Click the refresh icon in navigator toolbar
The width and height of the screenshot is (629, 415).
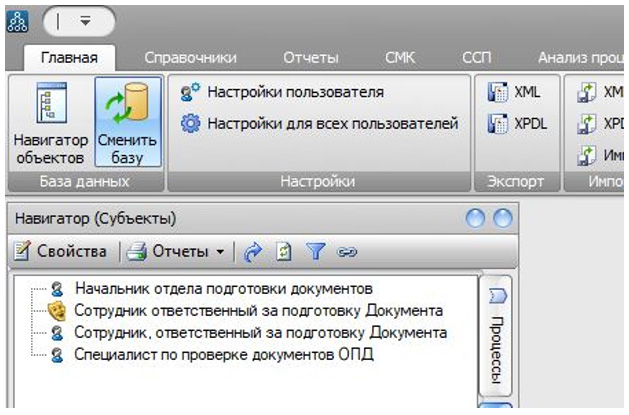click(284, 252)
